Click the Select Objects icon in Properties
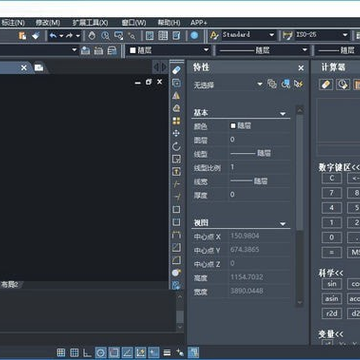The height and width of the screenshot is (360, 360). (285, 84)
